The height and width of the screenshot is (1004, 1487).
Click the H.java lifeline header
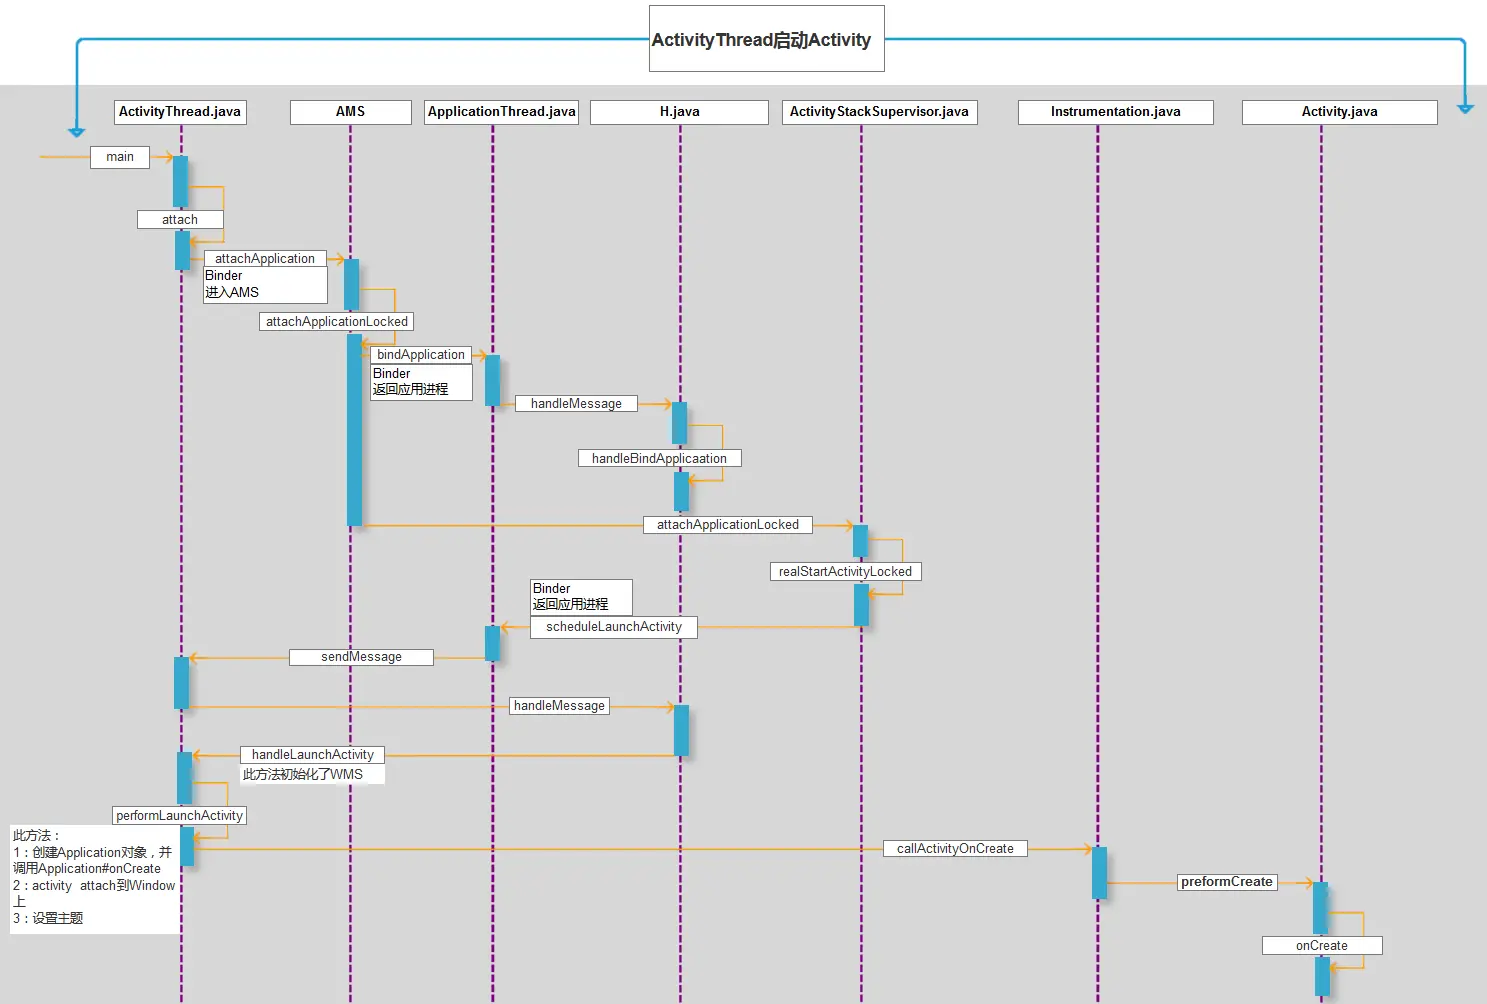click(679, 112)
